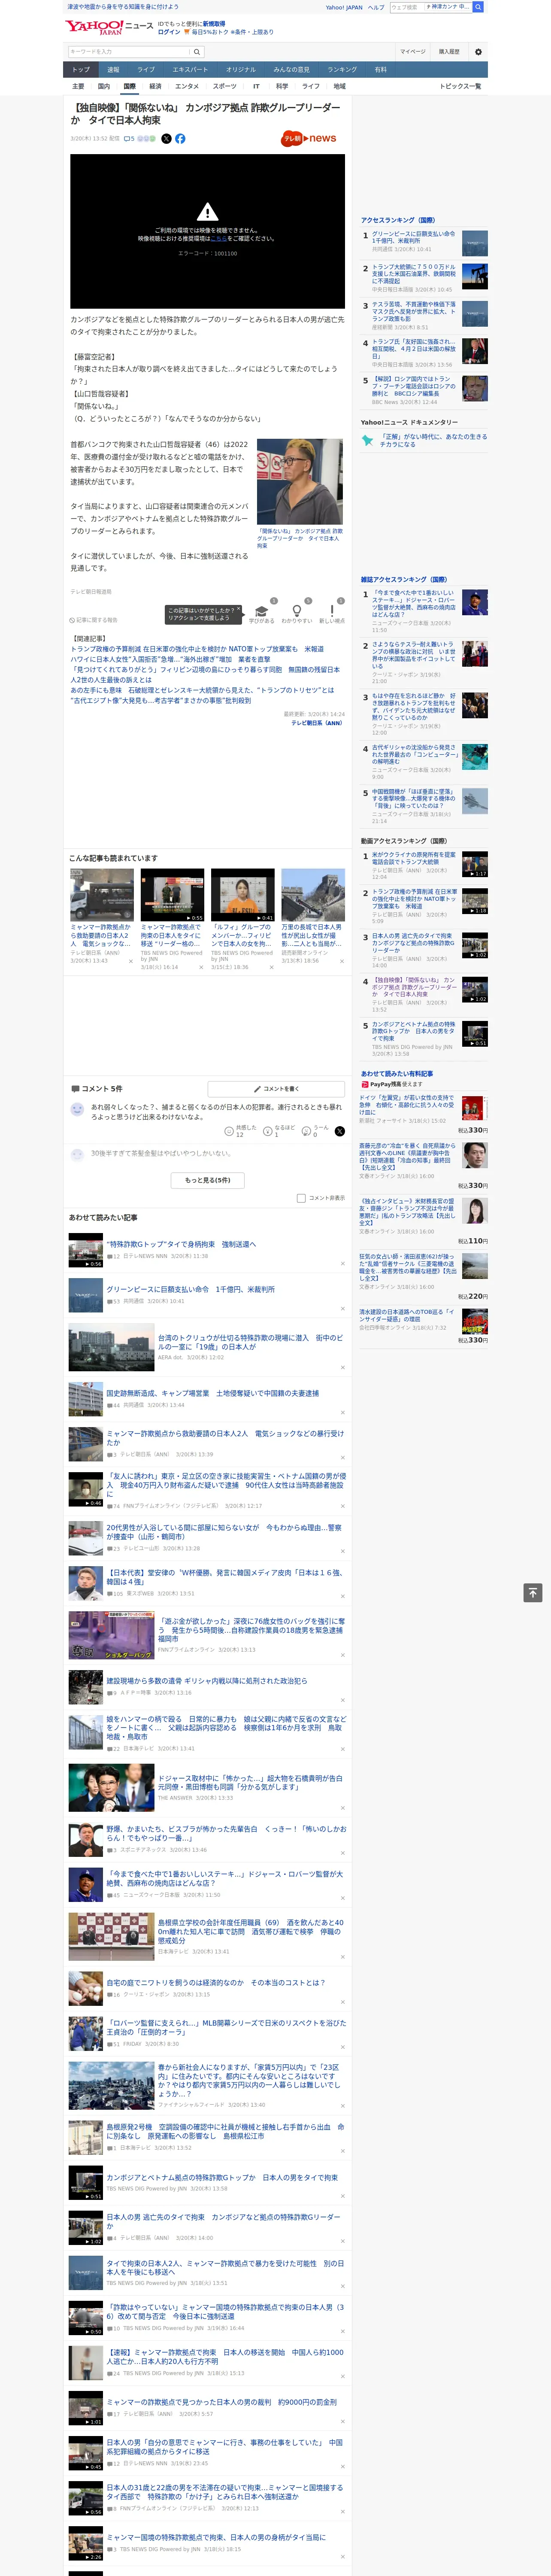The height and width of the screenshot is (2576, 551).
Task: Open related link about トランプ政権の予算削減
Action: 197,649
